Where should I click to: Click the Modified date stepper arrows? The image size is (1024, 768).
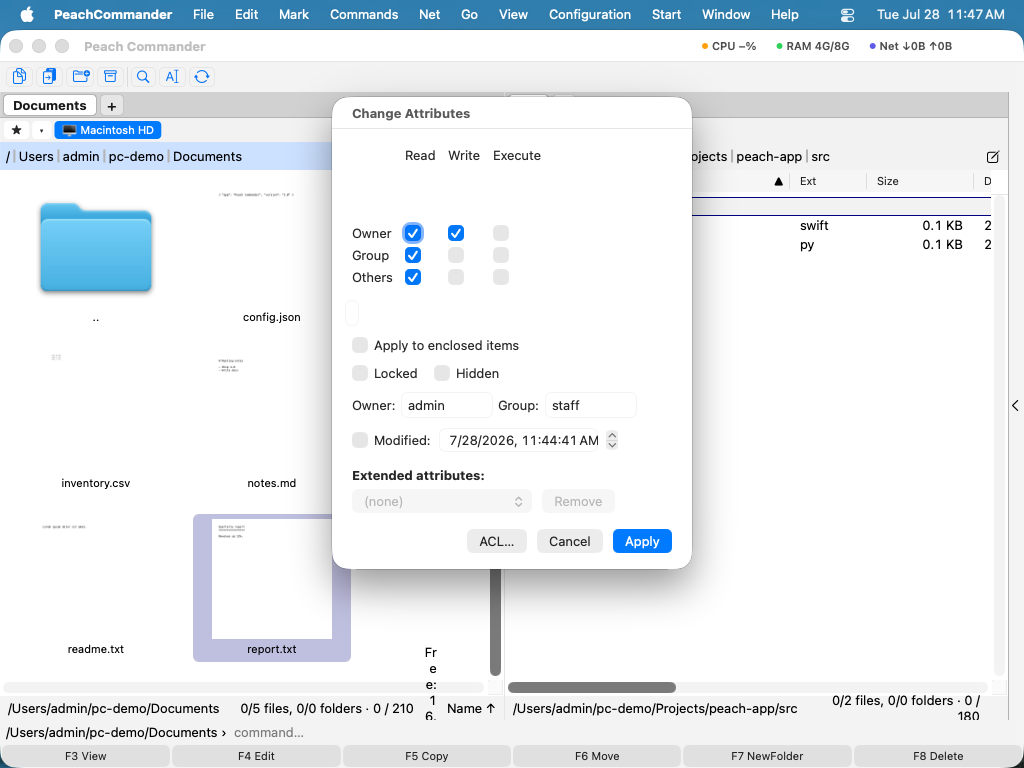point(612,440)
